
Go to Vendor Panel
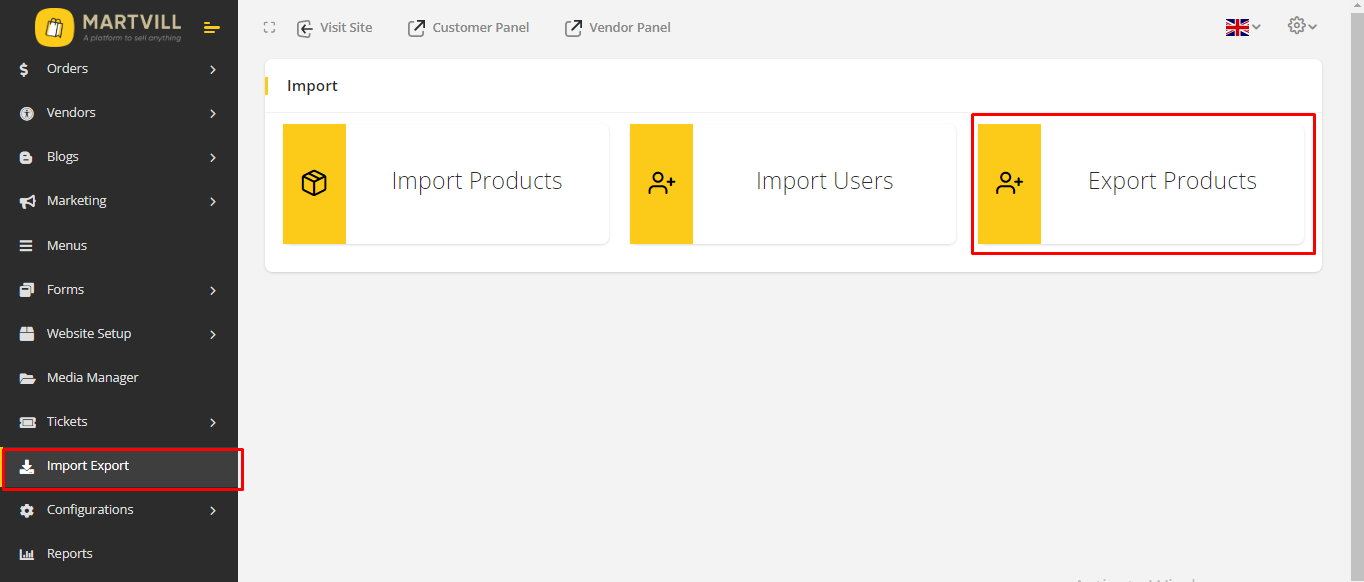pos(618,28)
